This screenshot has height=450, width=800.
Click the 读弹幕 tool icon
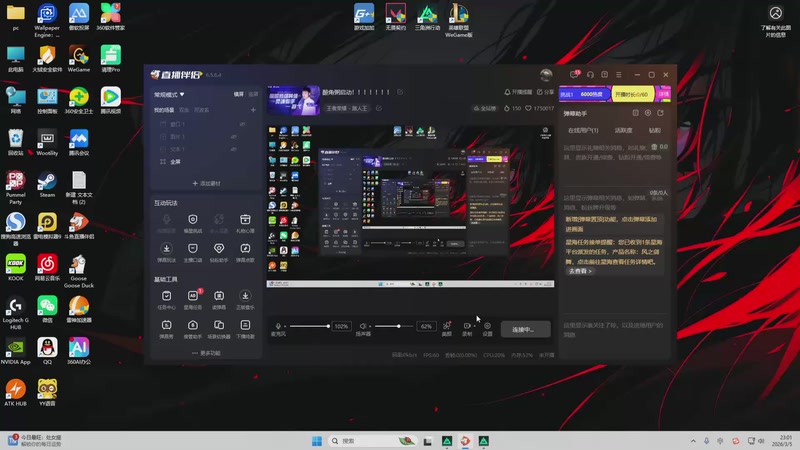(219, 296)
